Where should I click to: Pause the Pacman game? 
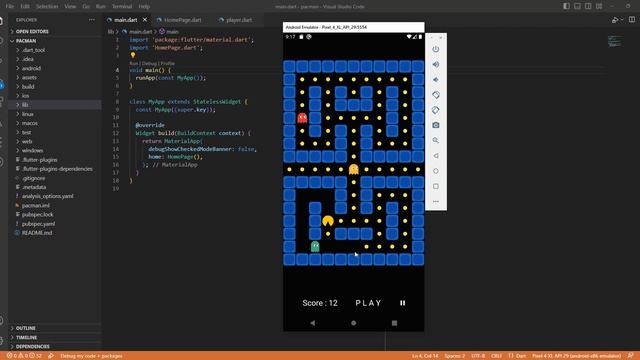tap(402, 303)
